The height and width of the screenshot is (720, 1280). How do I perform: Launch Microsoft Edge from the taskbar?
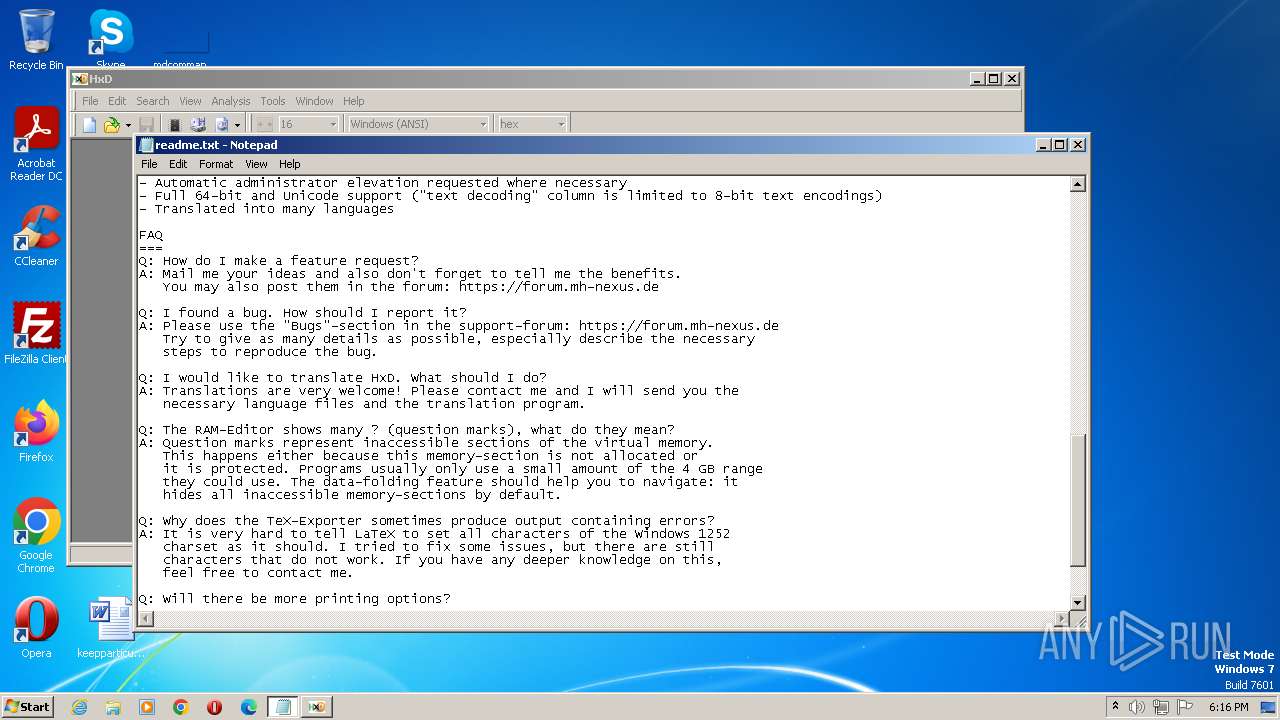click(249, 707)
